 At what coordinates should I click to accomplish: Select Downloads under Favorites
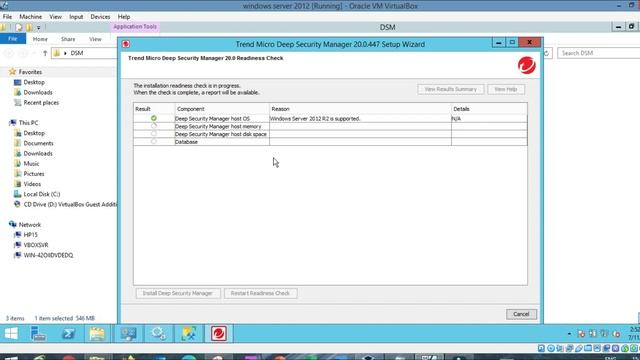38,92
